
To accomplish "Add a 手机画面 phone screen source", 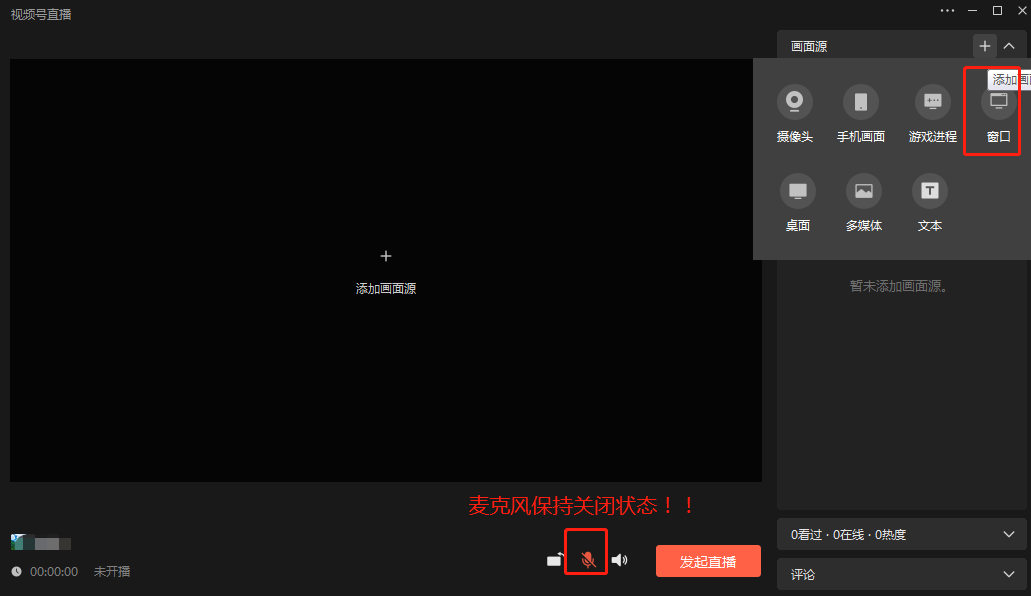I will point(862,112).
